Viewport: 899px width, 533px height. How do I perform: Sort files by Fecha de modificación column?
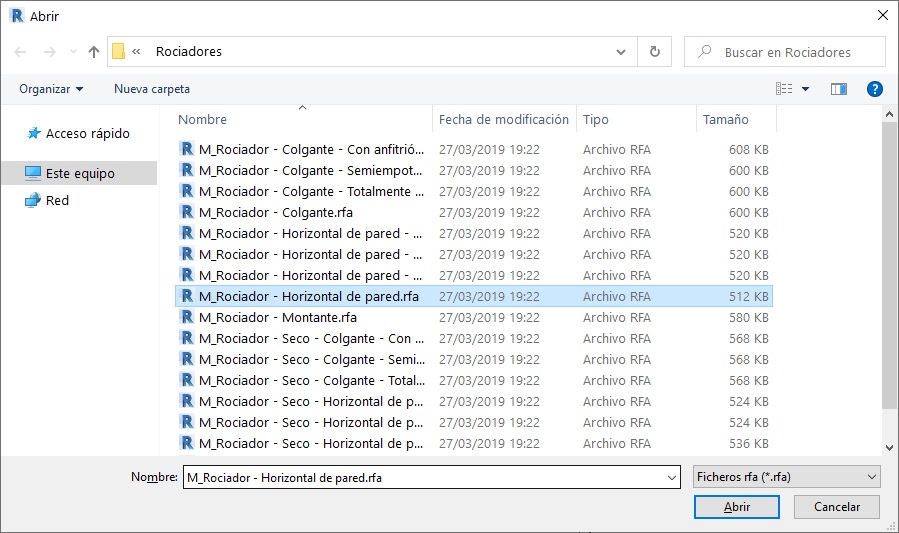tap(503, 119)
